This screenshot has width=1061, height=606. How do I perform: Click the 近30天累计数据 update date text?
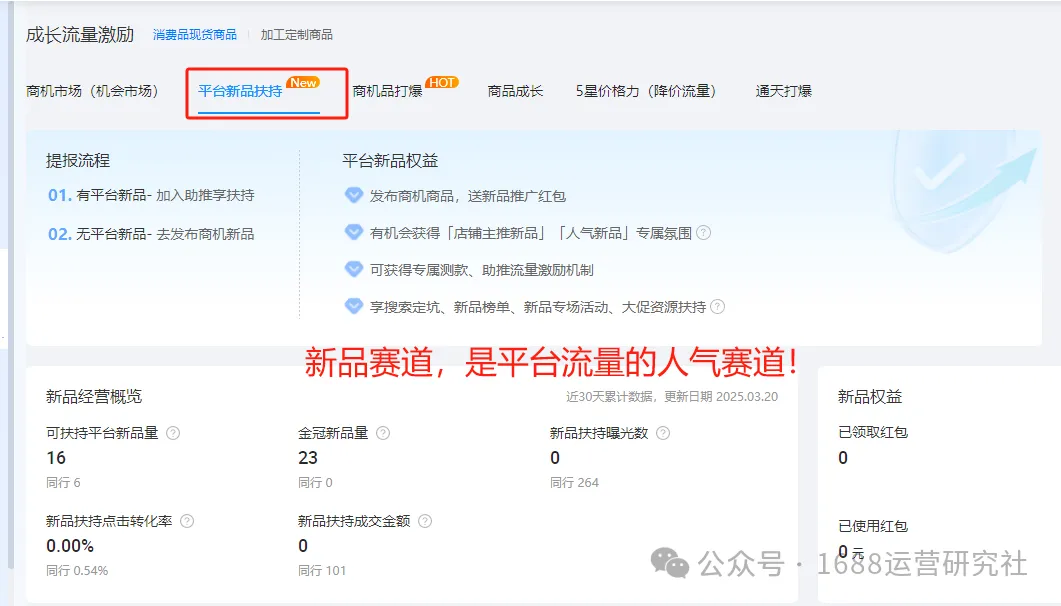coord(672,396)
